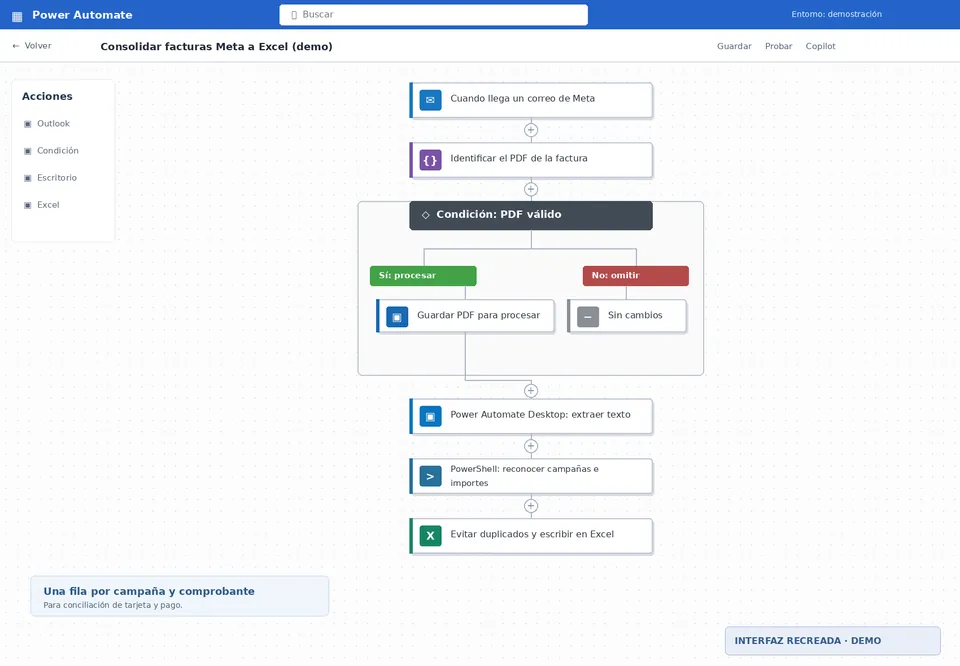This screenshot has height=666, width=960.
Task: Add a step after the Meta email trigger
Action: pyautogui.click(x=531, y=130)
